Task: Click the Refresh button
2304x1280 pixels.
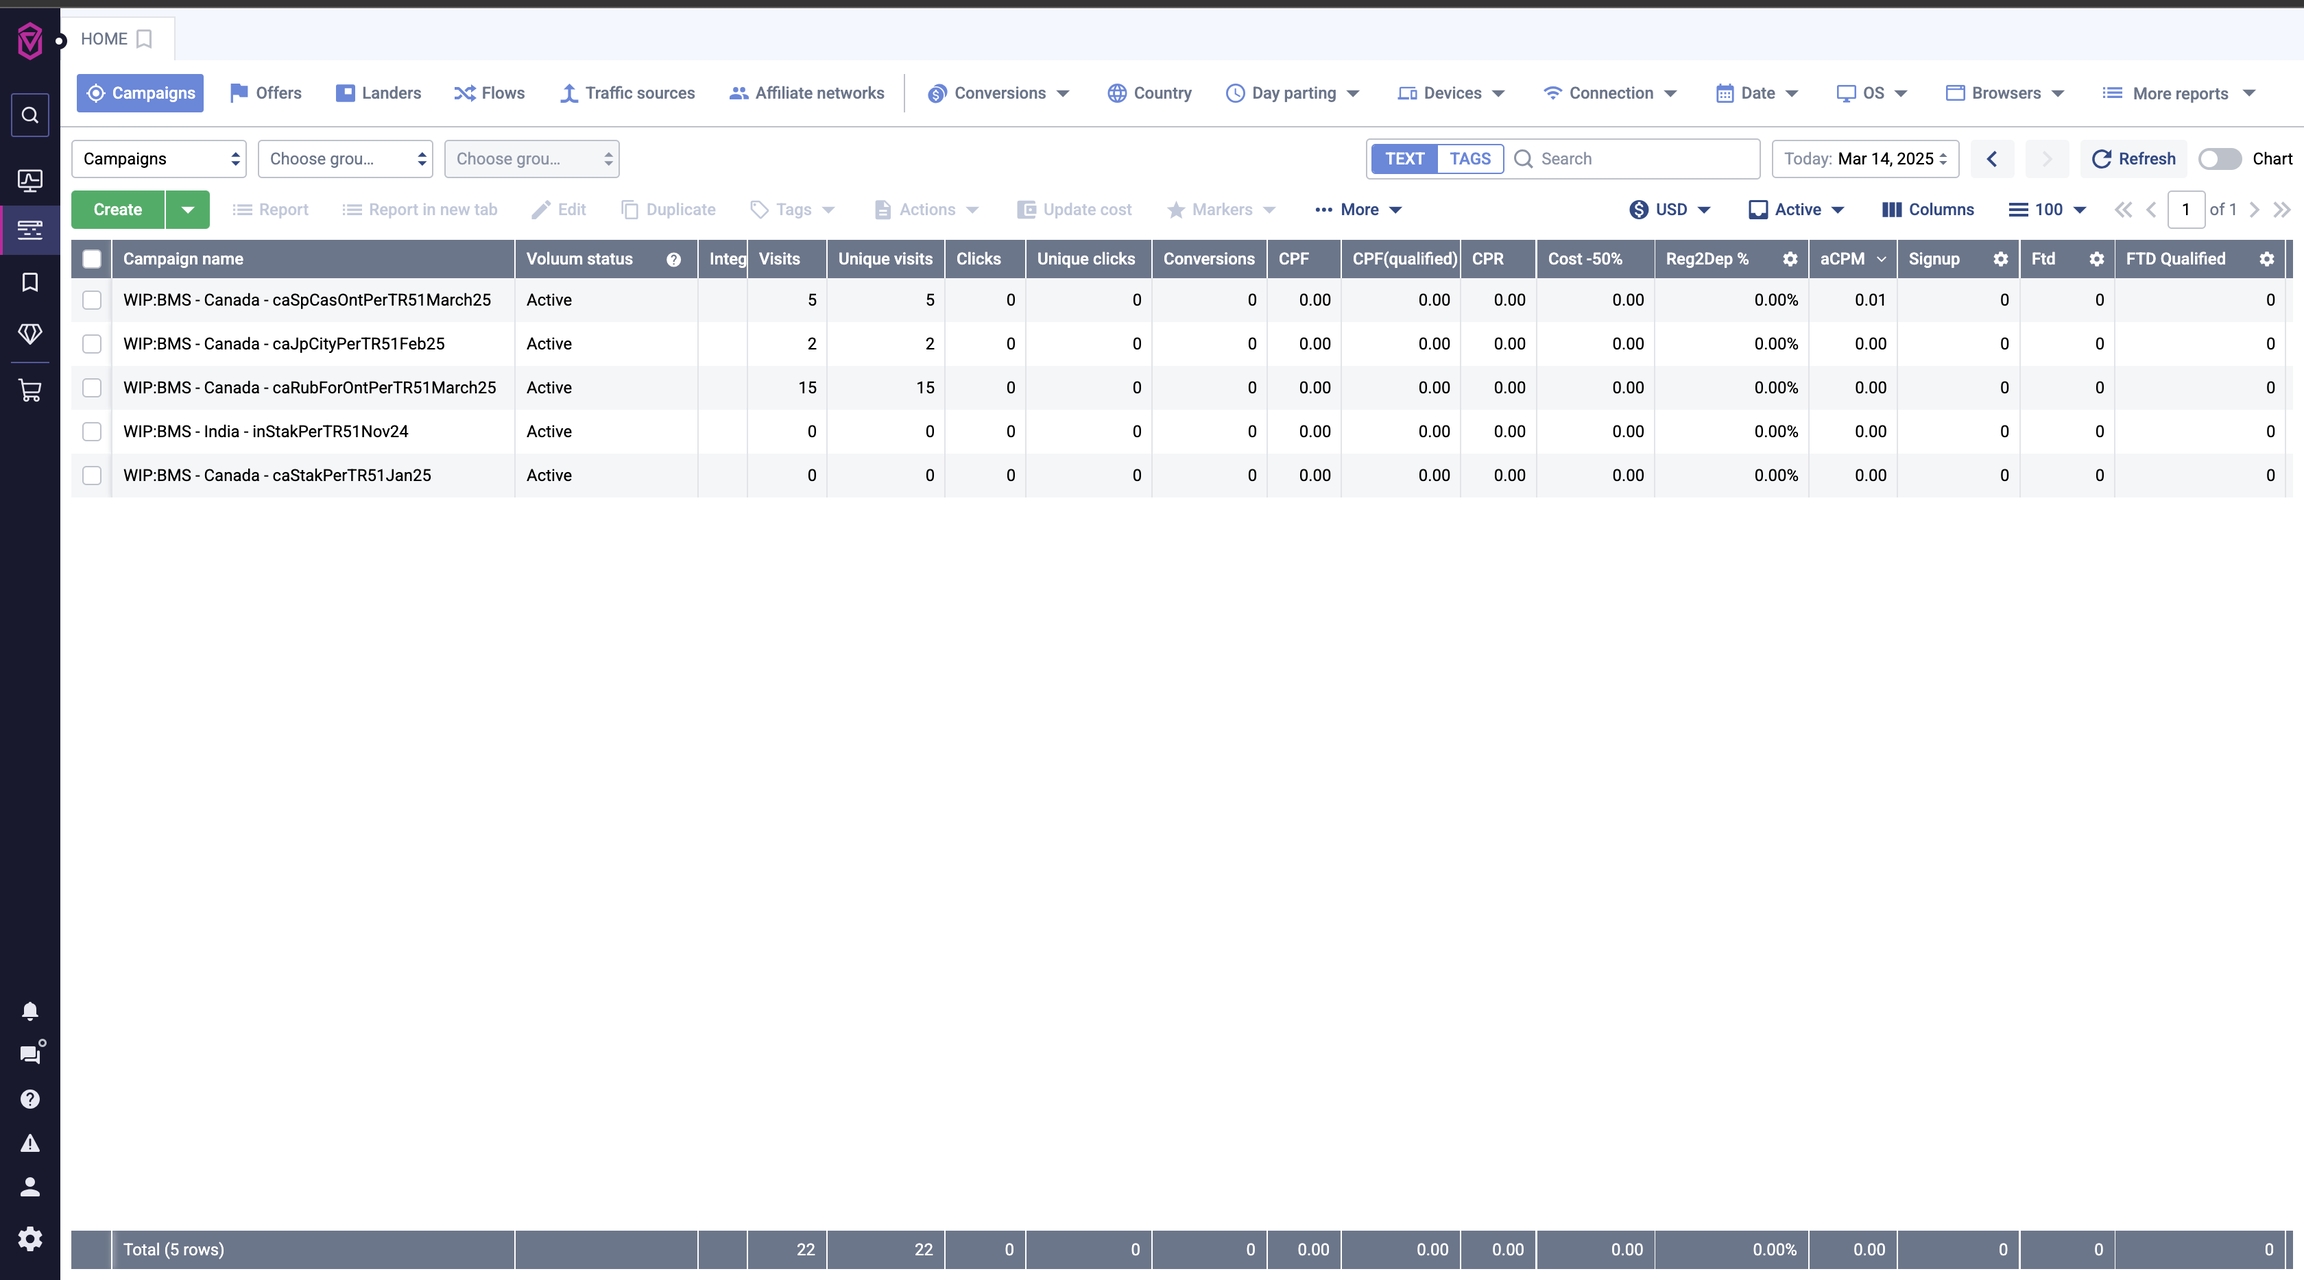Action: 2134,159
